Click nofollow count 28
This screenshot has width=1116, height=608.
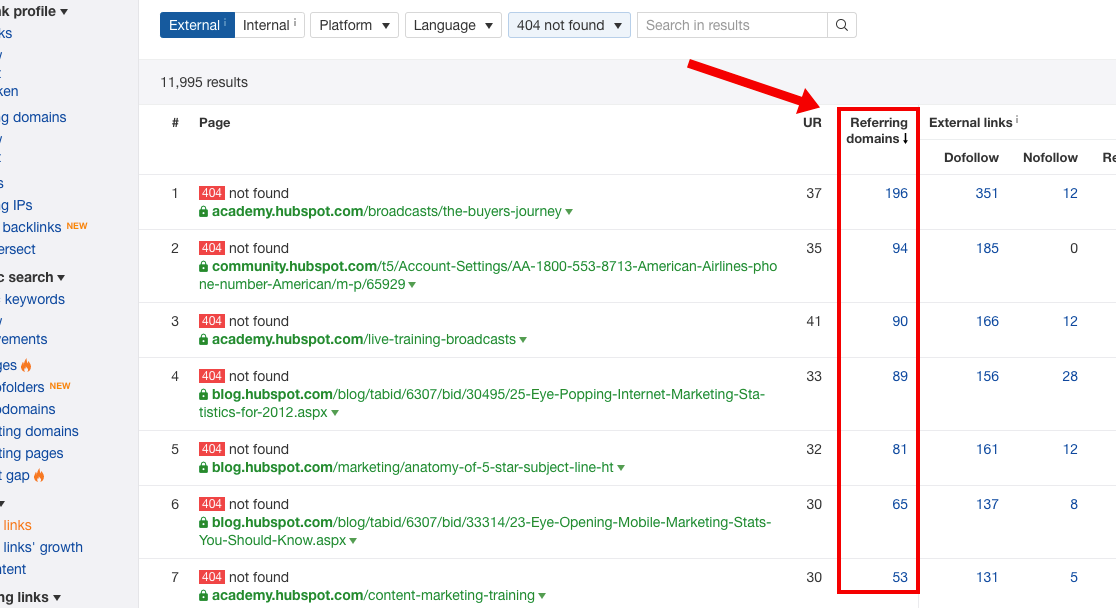pyautogui.click(x=1070, y=377)
